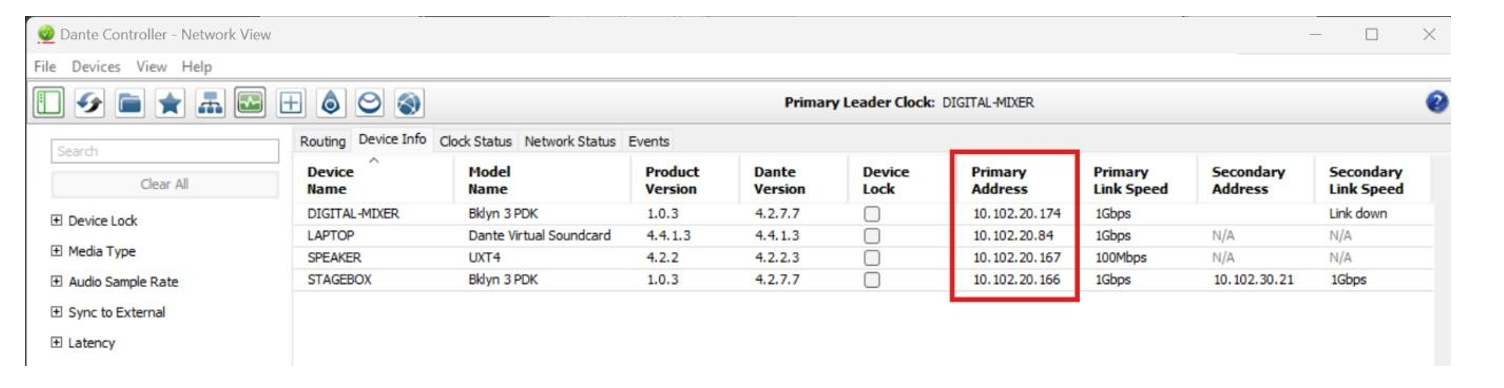Screen dimensions: 1504x388
Task: Click into the Search filter field
Action: [165, 151]
